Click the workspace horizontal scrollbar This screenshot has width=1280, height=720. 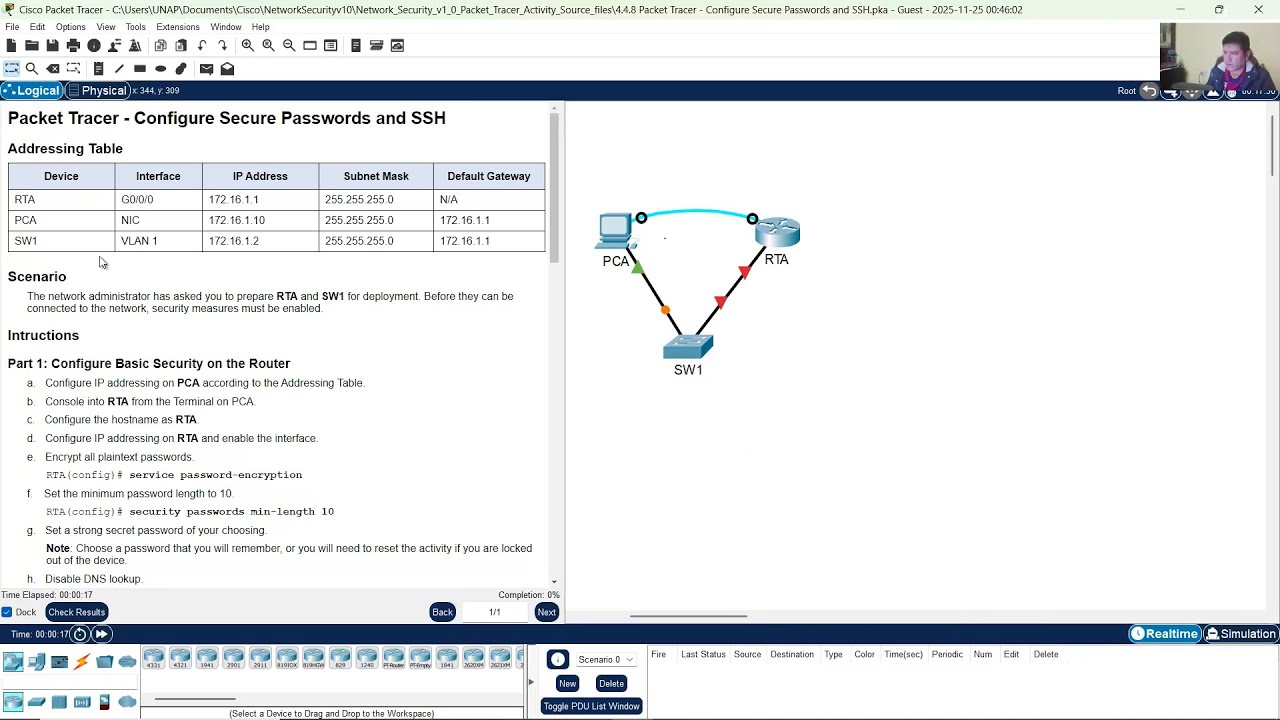point(688,616)
